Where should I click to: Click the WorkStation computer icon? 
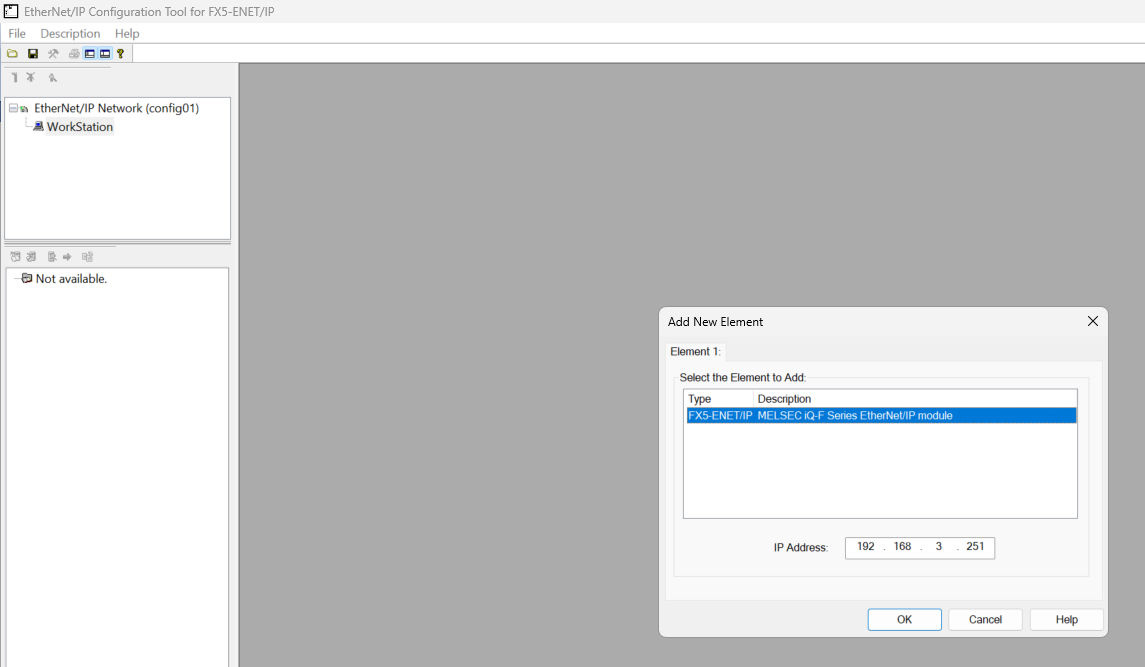coord(38,127)
